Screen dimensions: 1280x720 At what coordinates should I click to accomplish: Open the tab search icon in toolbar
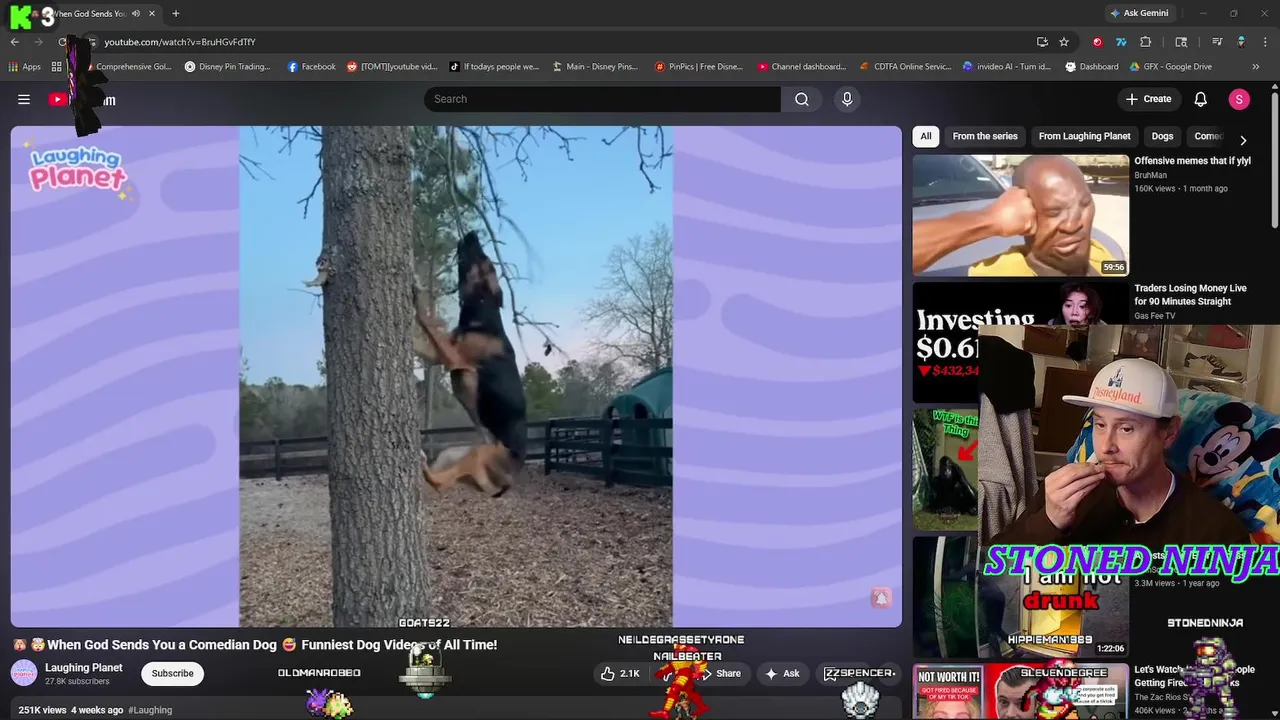[x=1181, y=42]
